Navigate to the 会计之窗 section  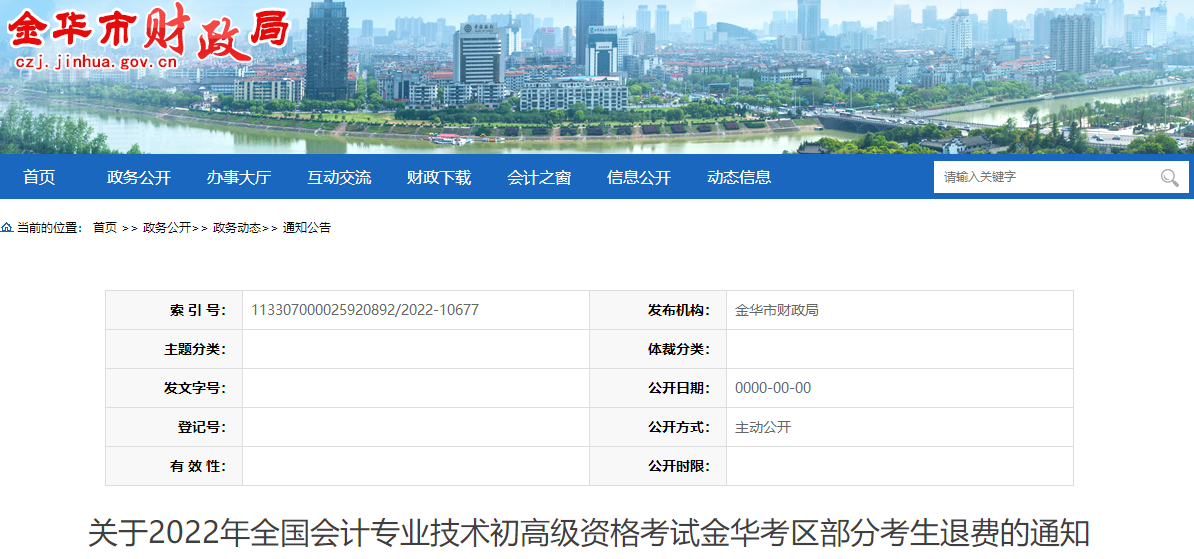click(539, 177)
